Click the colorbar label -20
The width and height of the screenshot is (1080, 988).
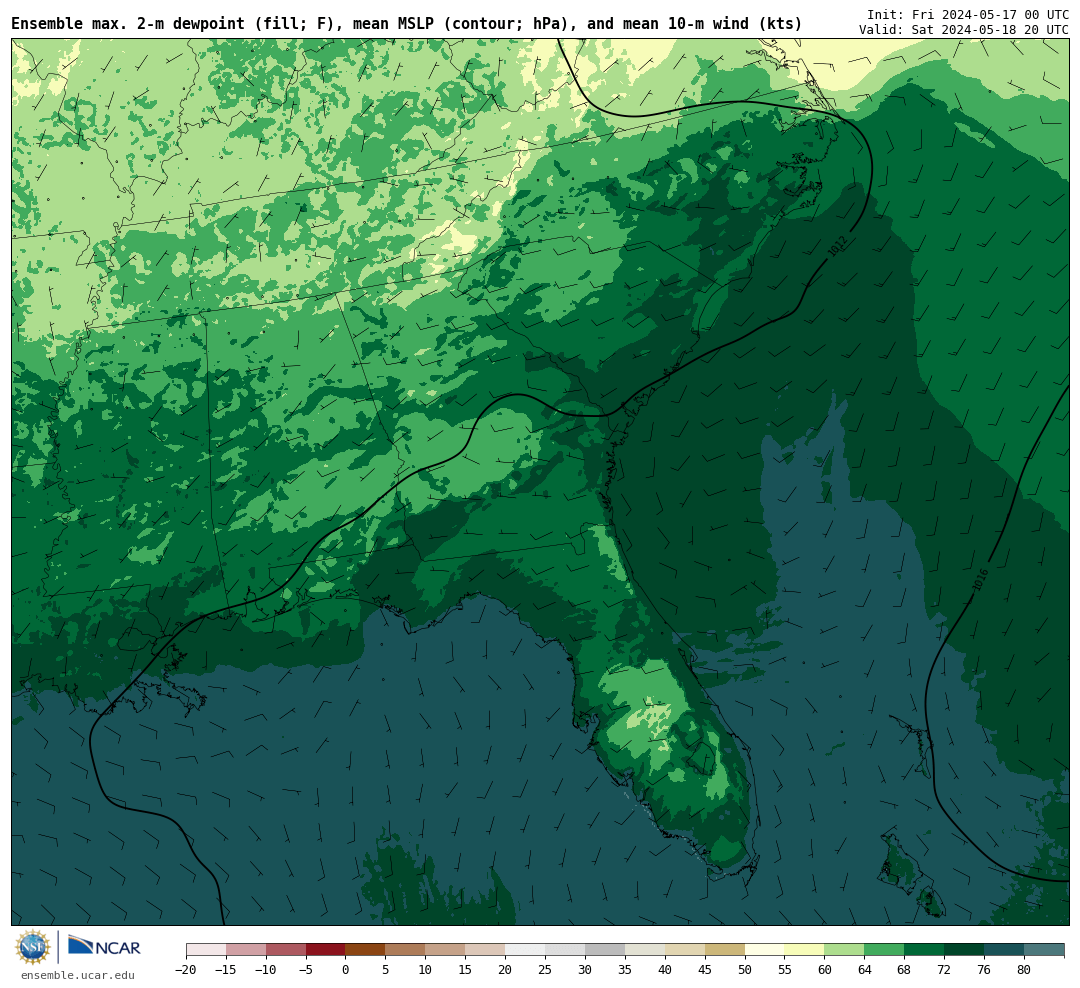[185, 969]
